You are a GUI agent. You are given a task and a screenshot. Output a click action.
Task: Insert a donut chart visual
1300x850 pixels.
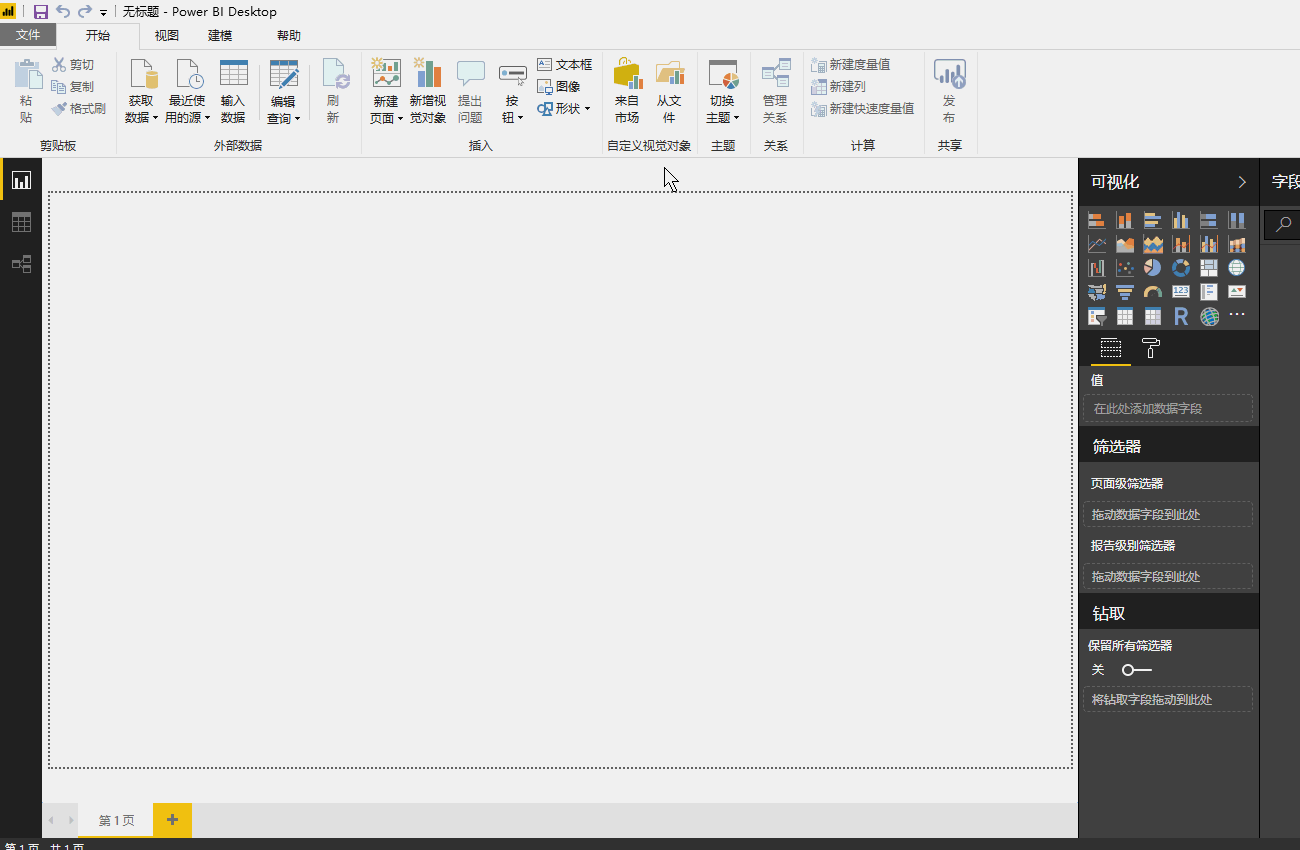click(x=1181, y=268)
